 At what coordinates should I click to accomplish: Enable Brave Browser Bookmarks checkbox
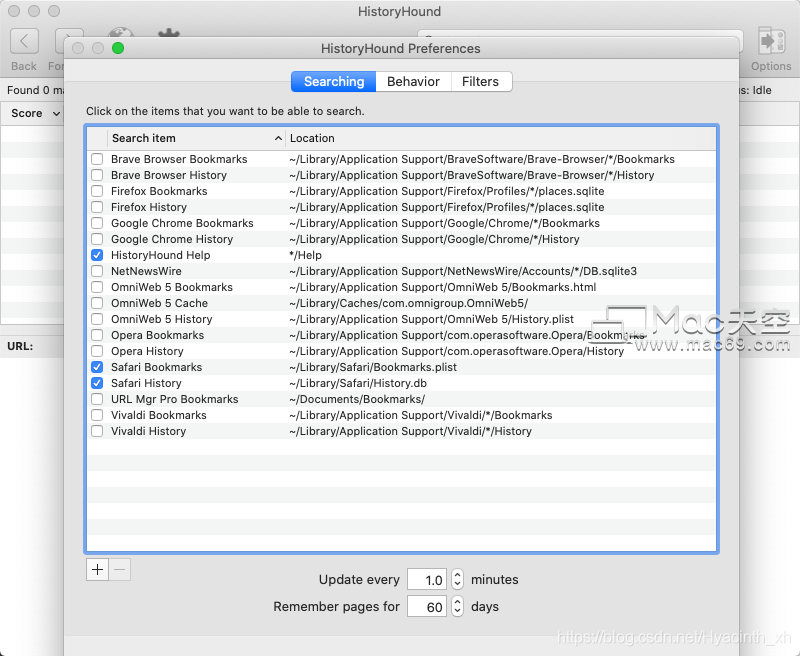(x=97, y=159)
